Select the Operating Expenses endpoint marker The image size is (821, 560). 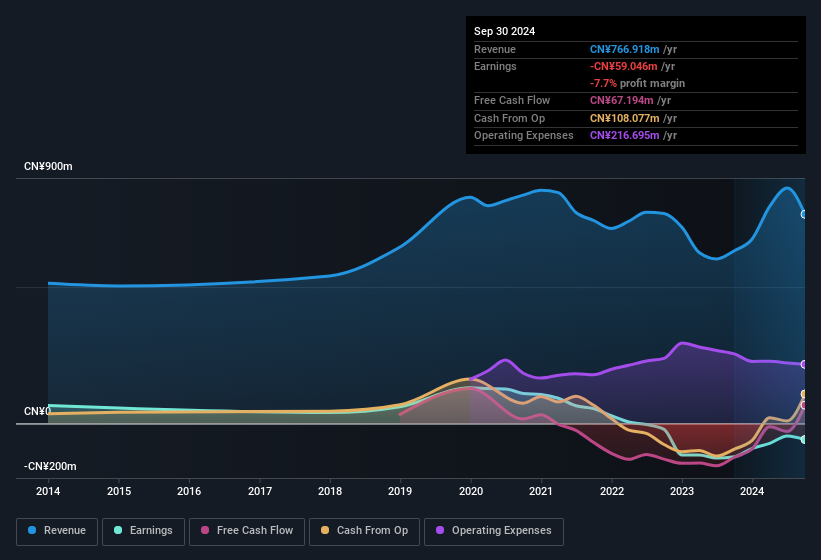804,364
